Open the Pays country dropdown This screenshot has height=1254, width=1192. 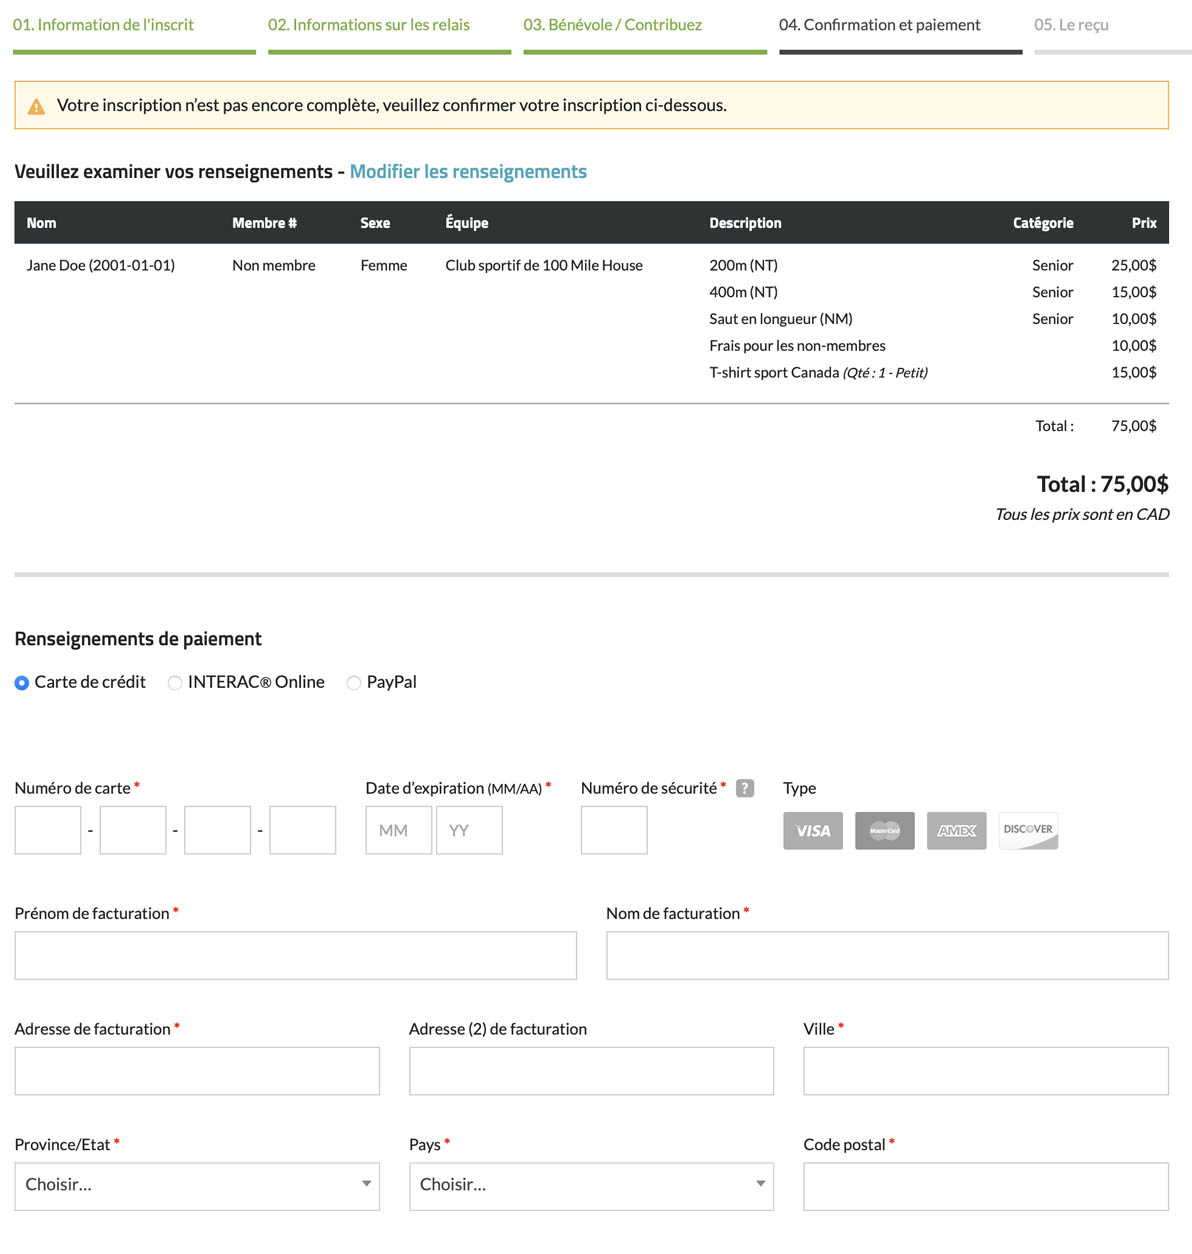click(x=591, y=1185)
